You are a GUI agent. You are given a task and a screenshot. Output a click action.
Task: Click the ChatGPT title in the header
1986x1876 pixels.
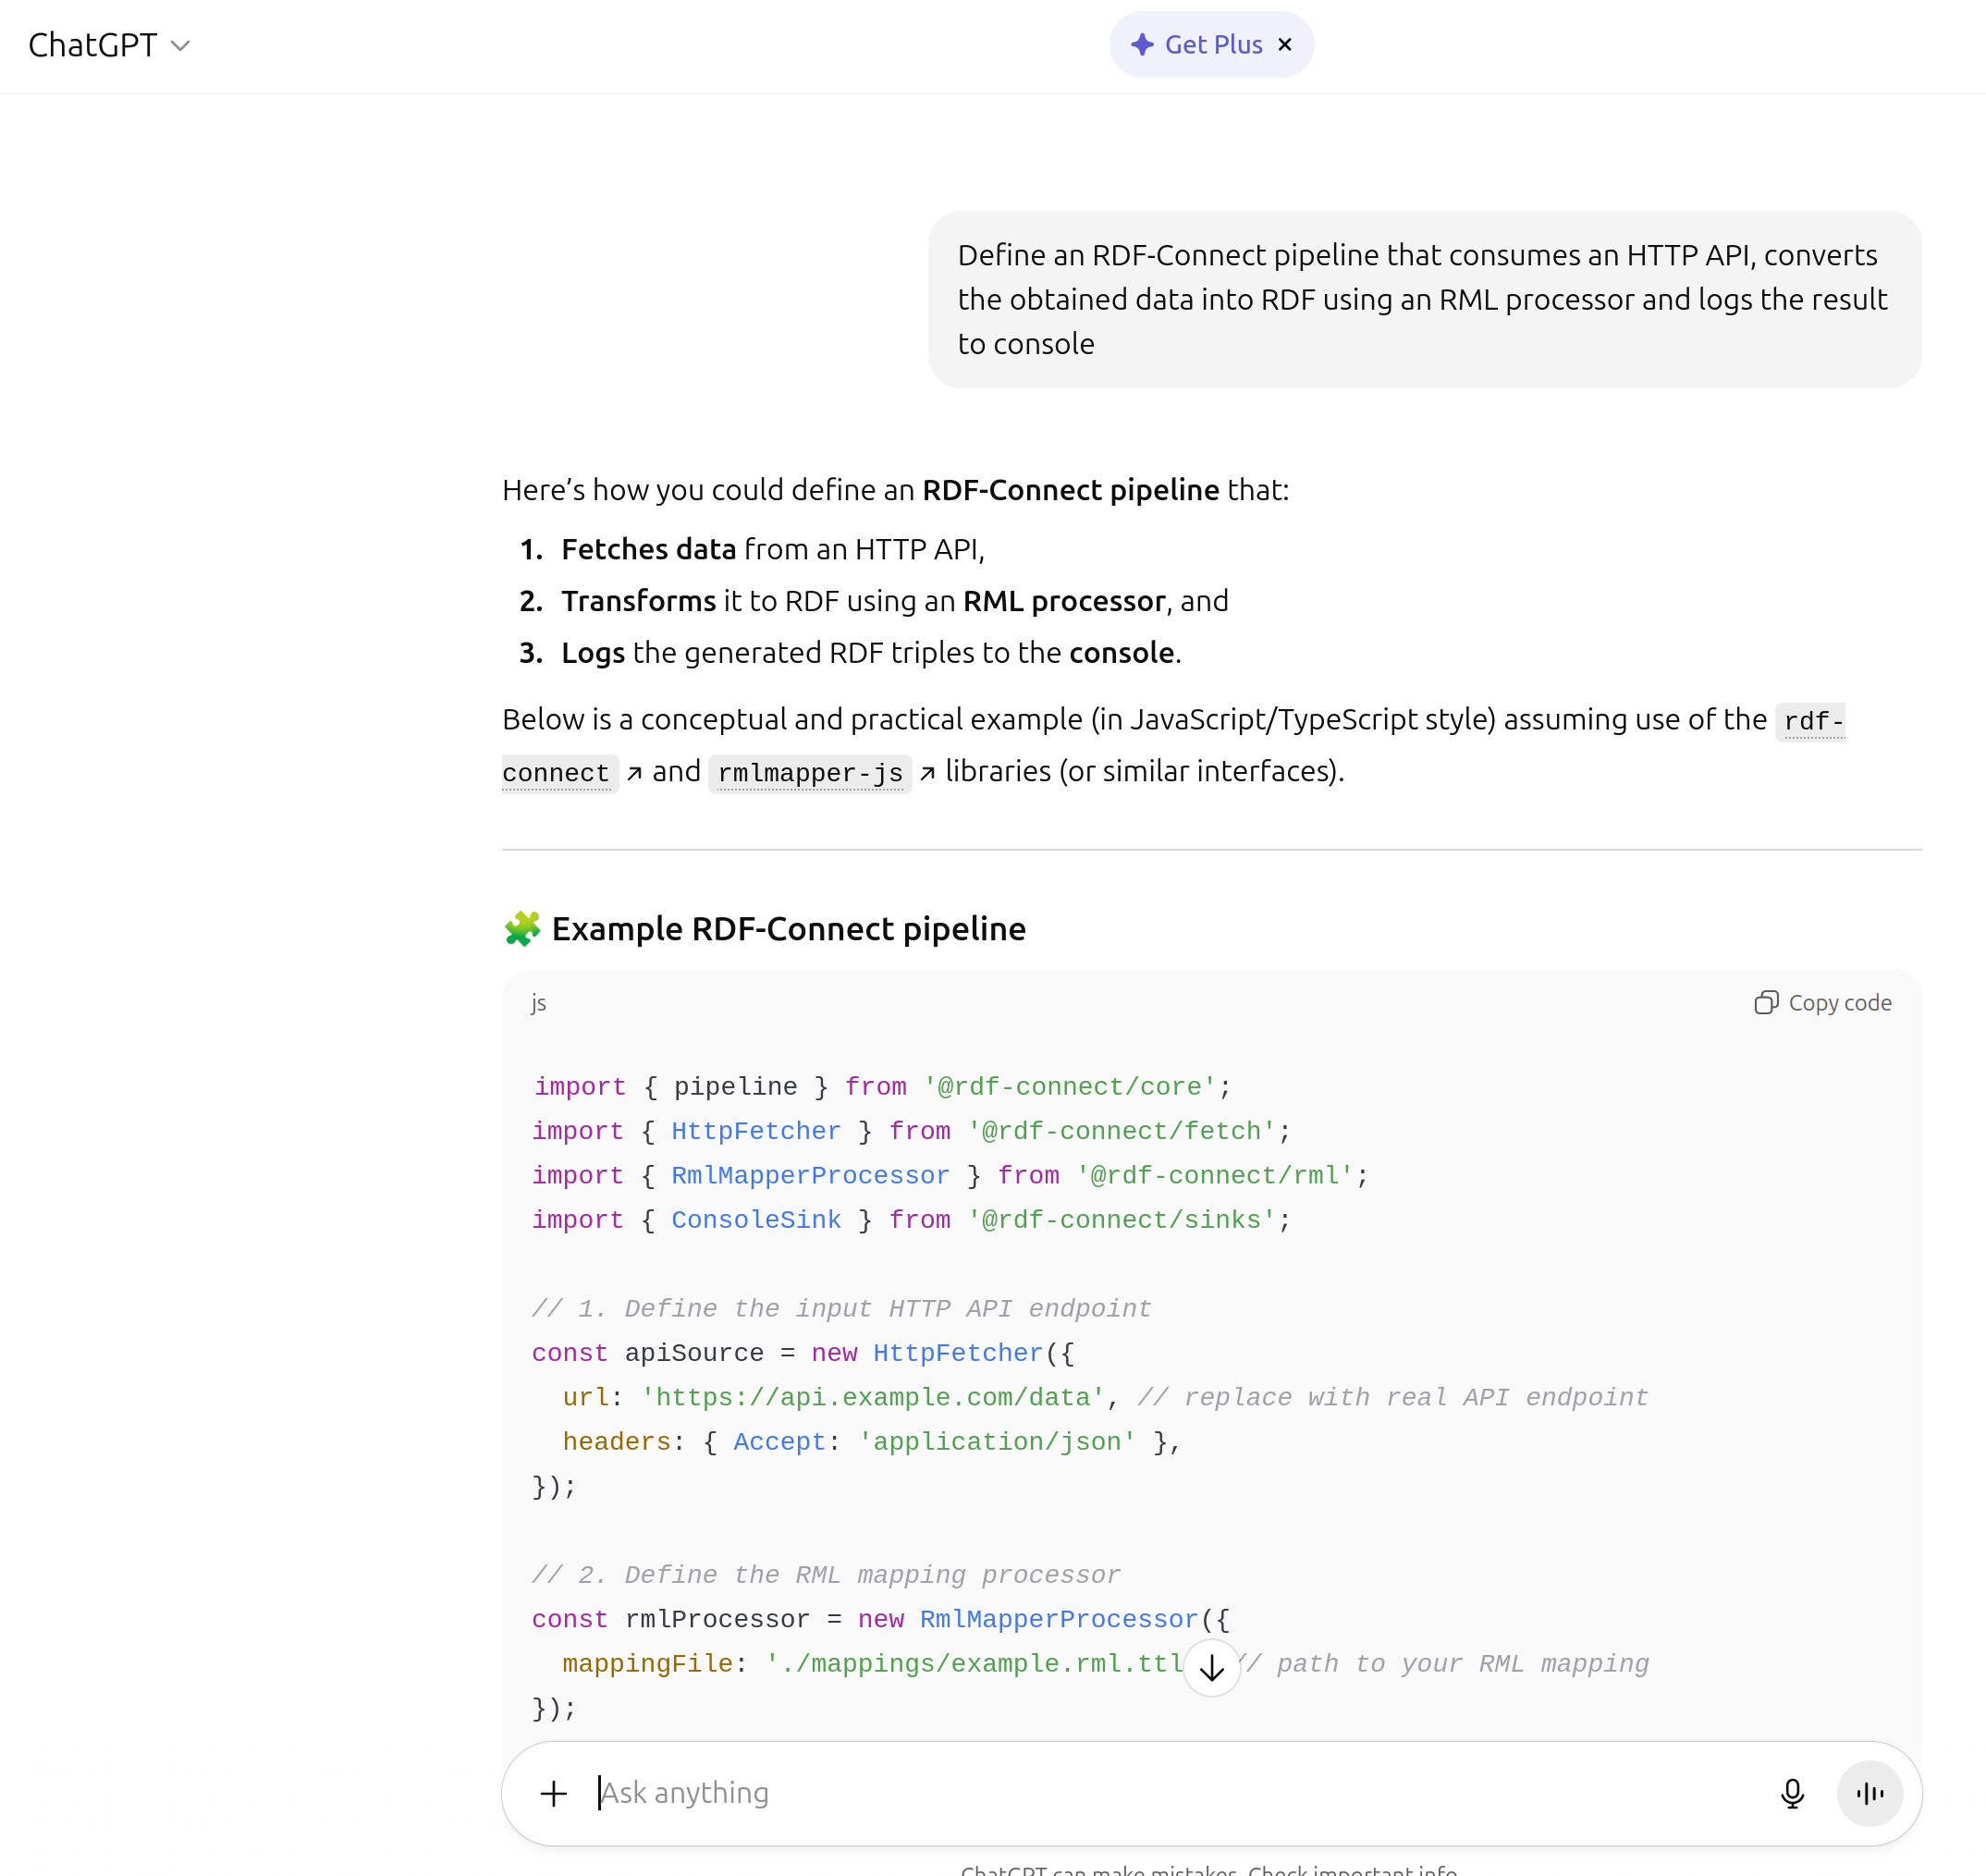(93, 45)
